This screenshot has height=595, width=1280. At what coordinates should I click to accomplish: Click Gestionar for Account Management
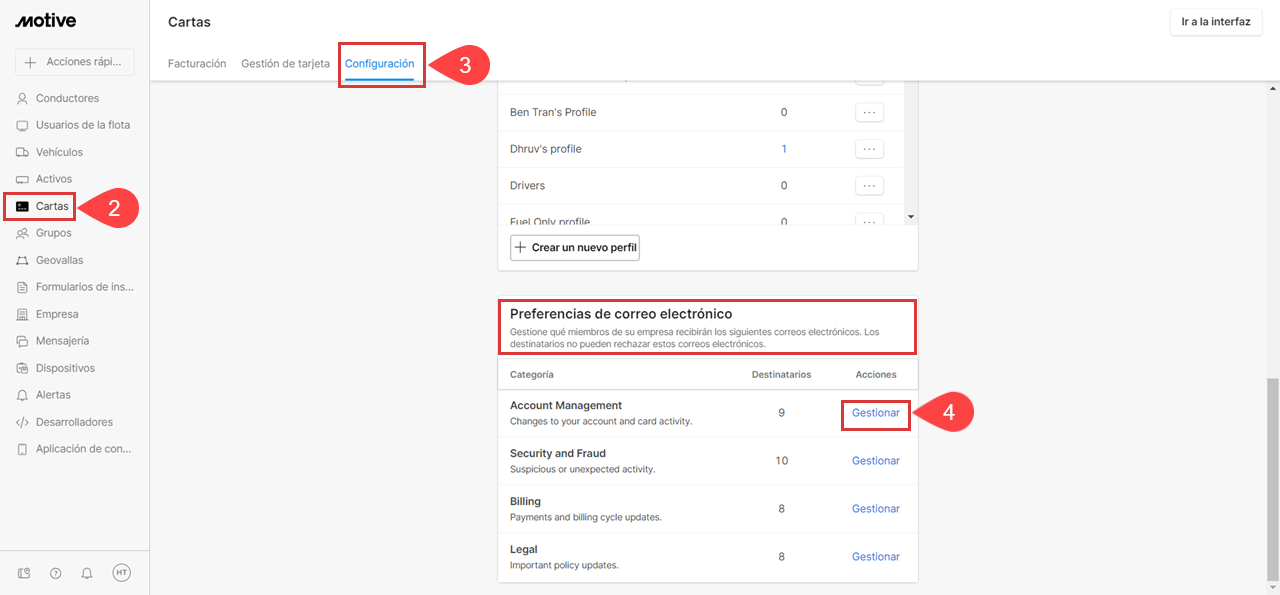875,413
